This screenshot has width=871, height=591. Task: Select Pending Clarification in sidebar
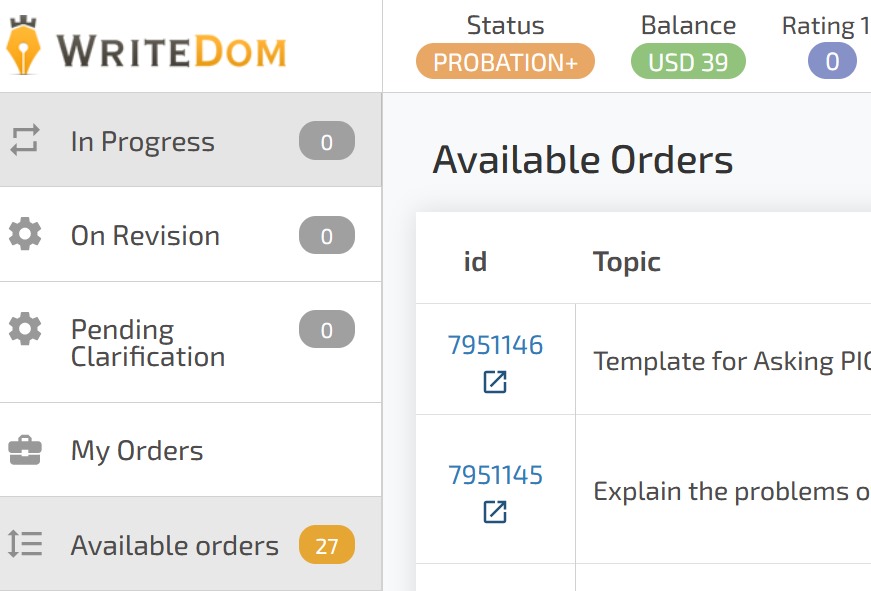coord(147,343)
